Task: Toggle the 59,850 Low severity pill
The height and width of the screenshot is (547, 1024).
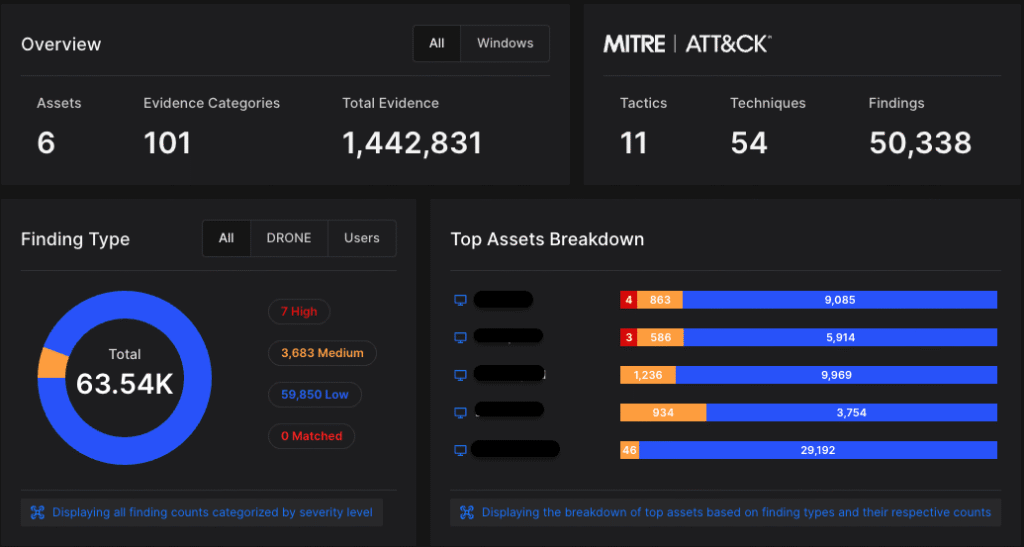Action: [315, 394]
